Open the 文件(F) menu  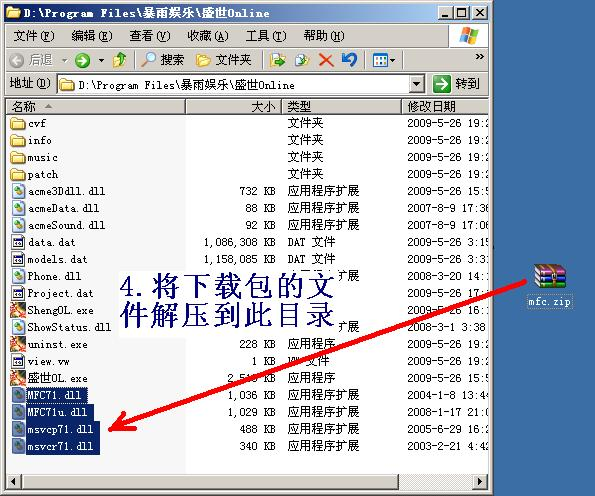coord(34,36)
